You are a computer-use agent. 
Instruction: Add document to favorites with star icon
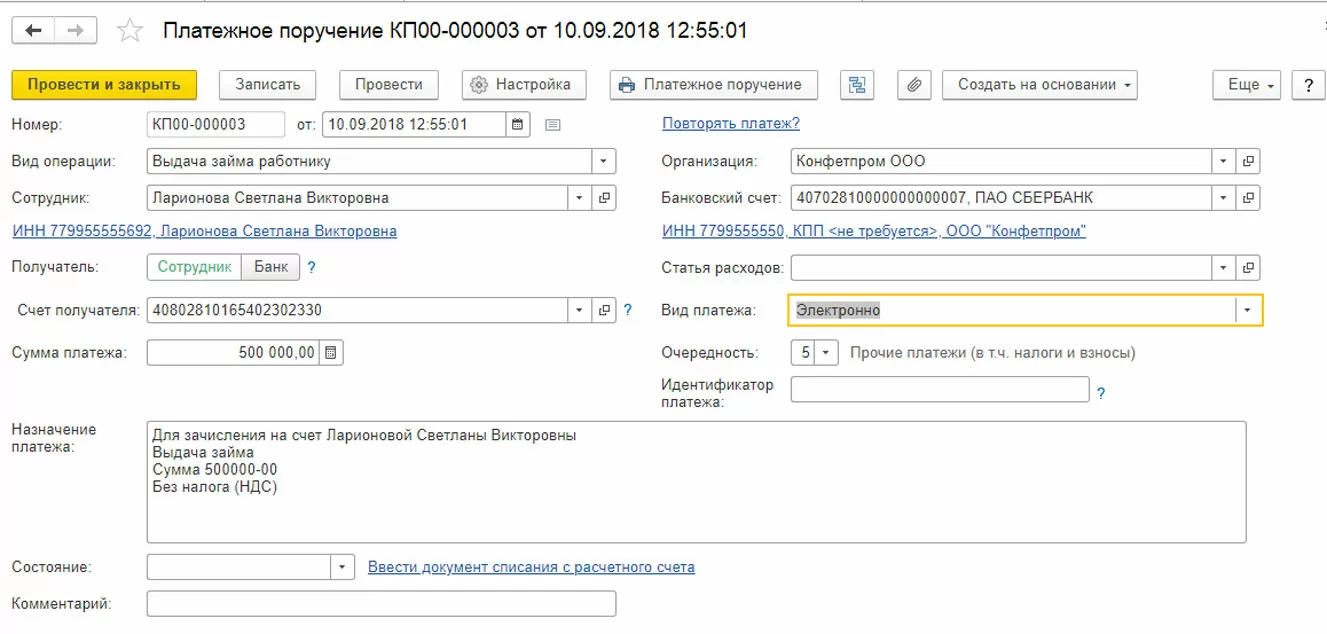130,31
